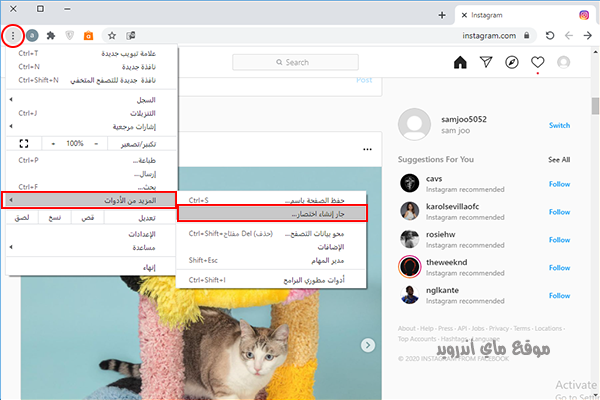Open Explore compass icon
The image size is (600, 400).
pos(512,62)
